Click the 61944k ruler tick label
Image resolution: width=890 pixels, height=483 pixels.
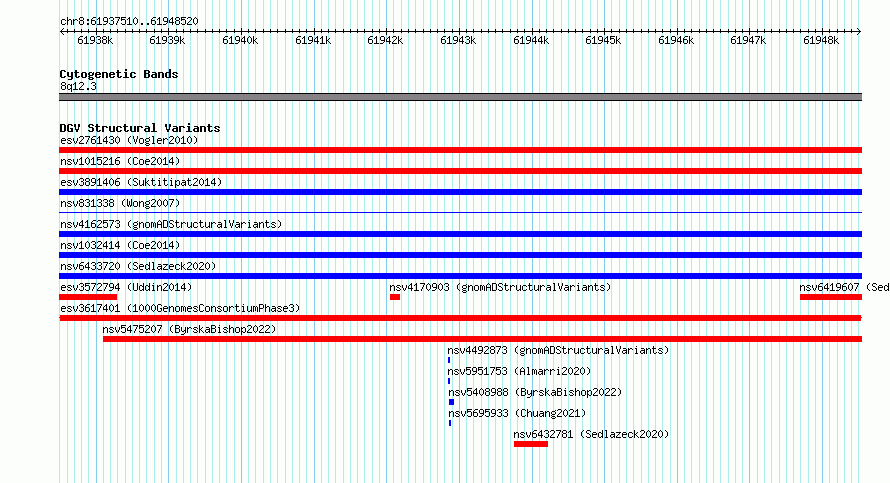(531, 40)
